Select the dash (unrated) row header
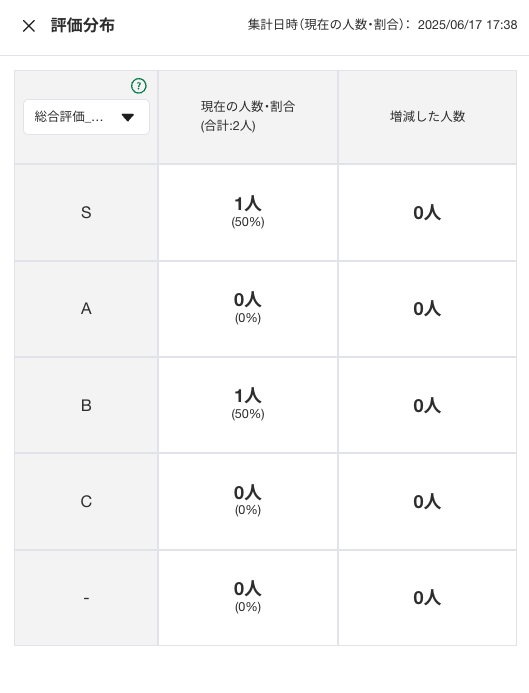This screenshot has height=693, width=529. click(x=86, y=598)
